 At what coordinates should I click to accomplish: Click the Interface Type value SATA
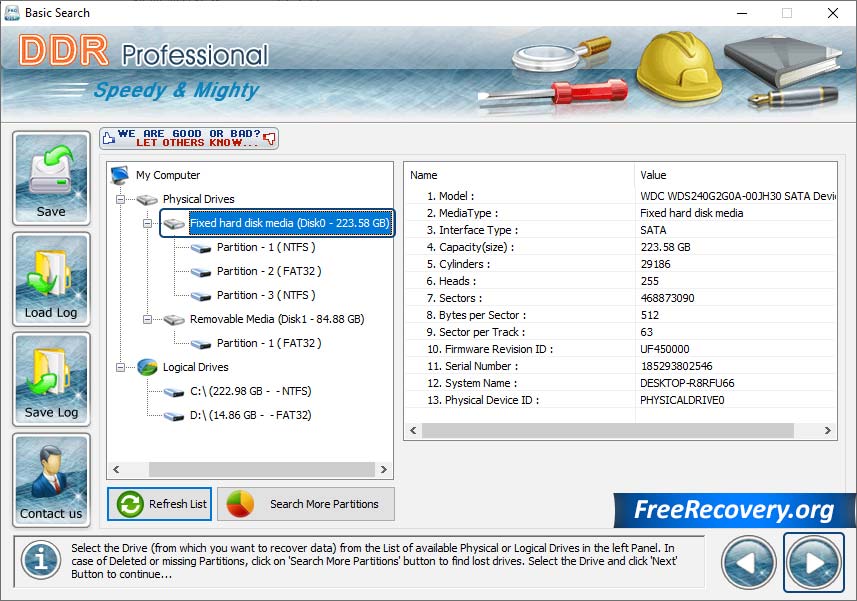coord(653,230)
